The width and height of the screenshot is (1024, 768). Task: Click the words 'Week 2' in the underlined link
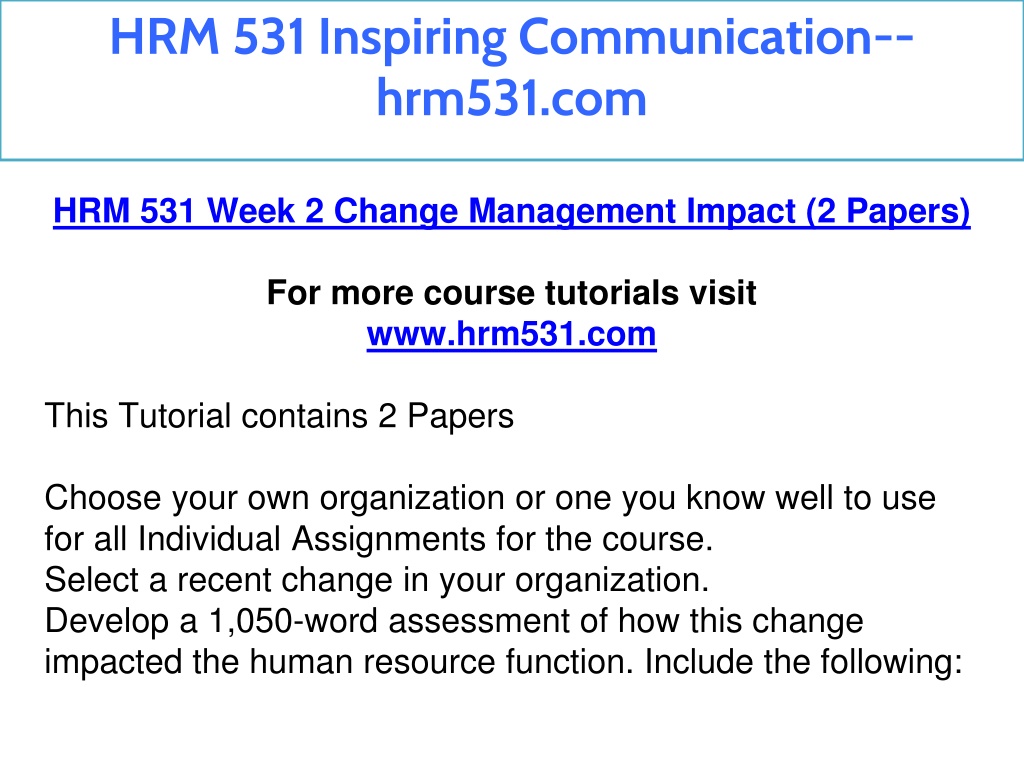pos(265,212)
